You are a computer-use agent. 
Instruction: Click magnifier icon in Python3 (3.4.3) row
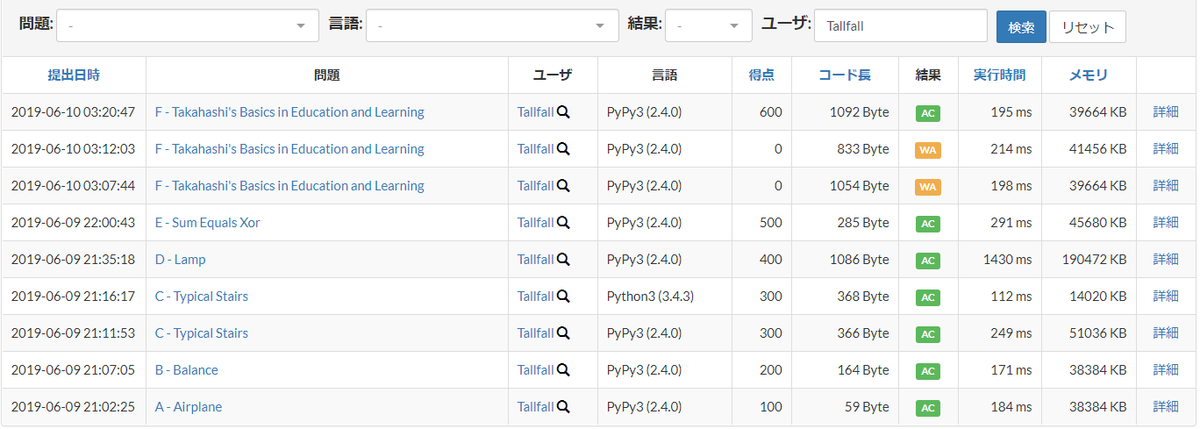pyautogui.click(x=564, y=297)
